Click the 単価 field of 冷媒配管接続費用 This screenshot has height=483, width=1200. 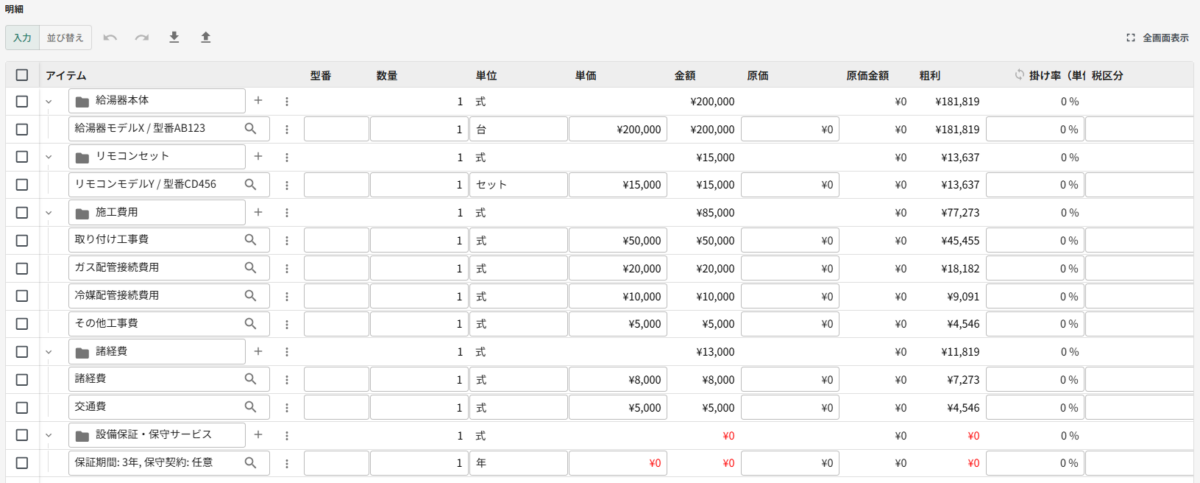coord(617,296)
